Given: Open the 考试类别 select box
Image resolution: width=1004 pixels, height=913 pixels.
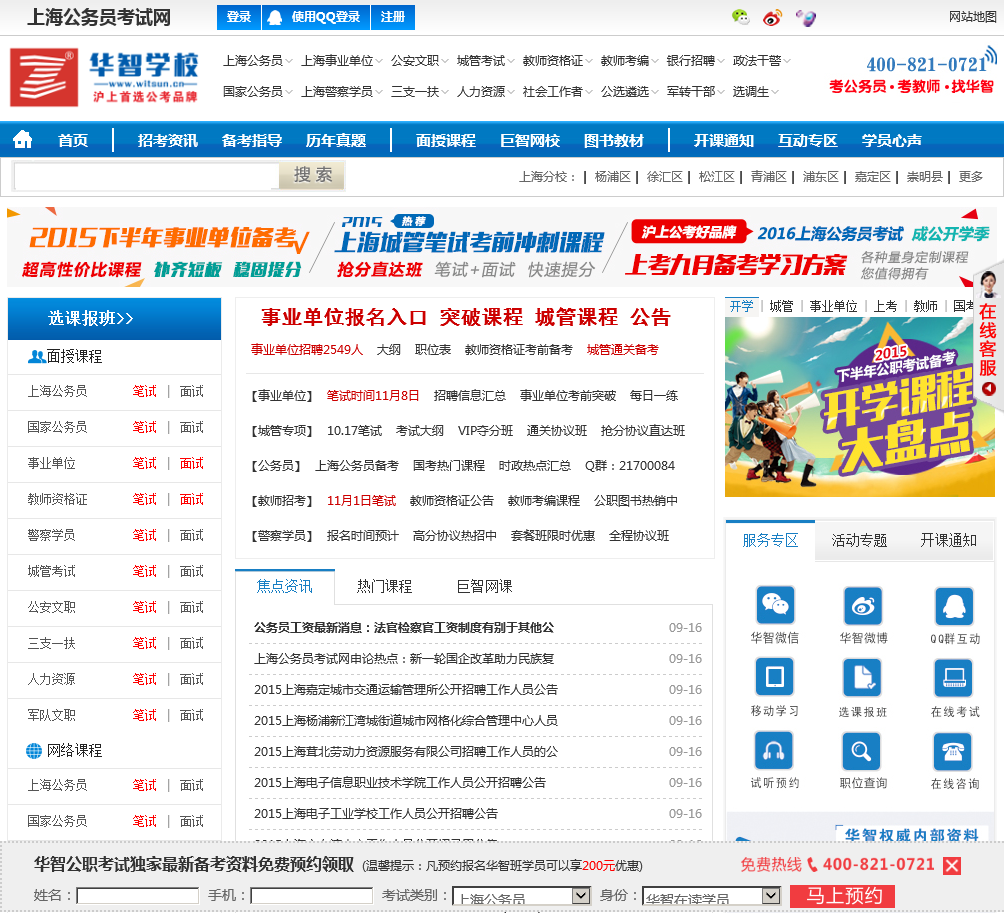Looking at the screenshot, I should 521,896.
